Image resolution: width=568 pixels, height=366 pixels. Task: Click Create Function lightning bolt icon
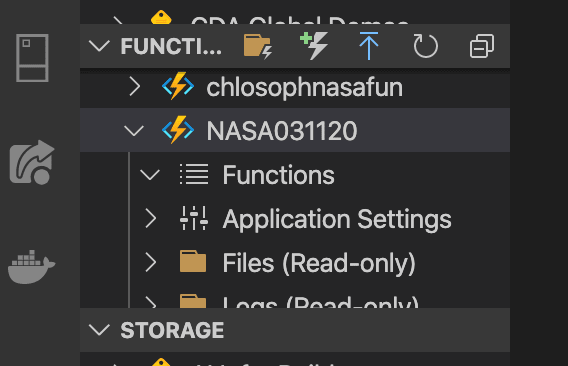click(314, 45)
